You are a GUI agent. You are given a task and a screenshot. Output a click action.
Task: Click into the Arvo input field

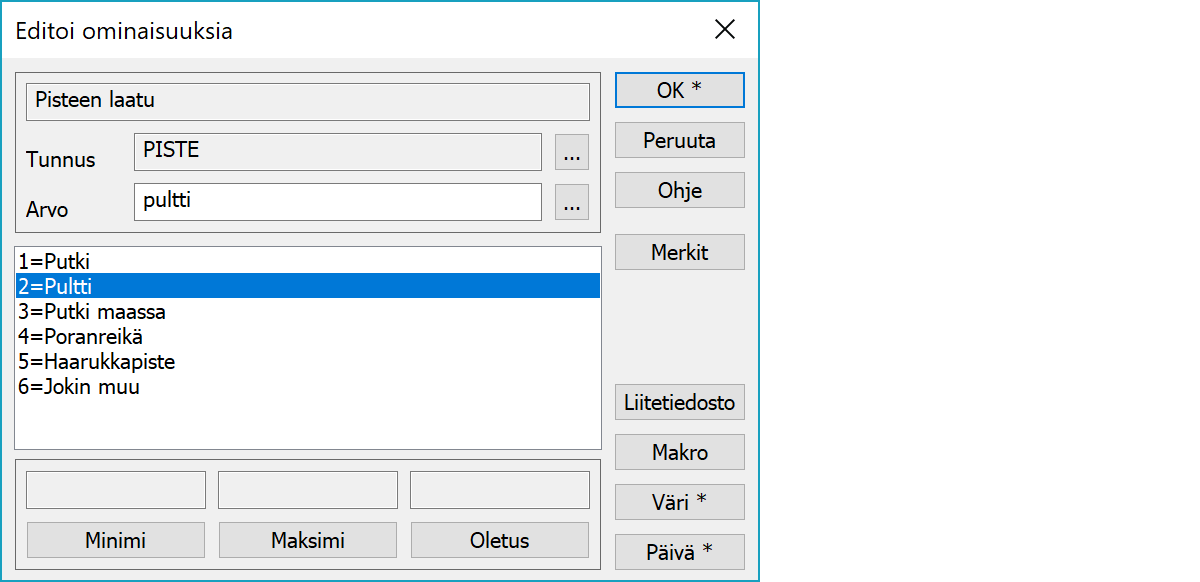point(337,201)
